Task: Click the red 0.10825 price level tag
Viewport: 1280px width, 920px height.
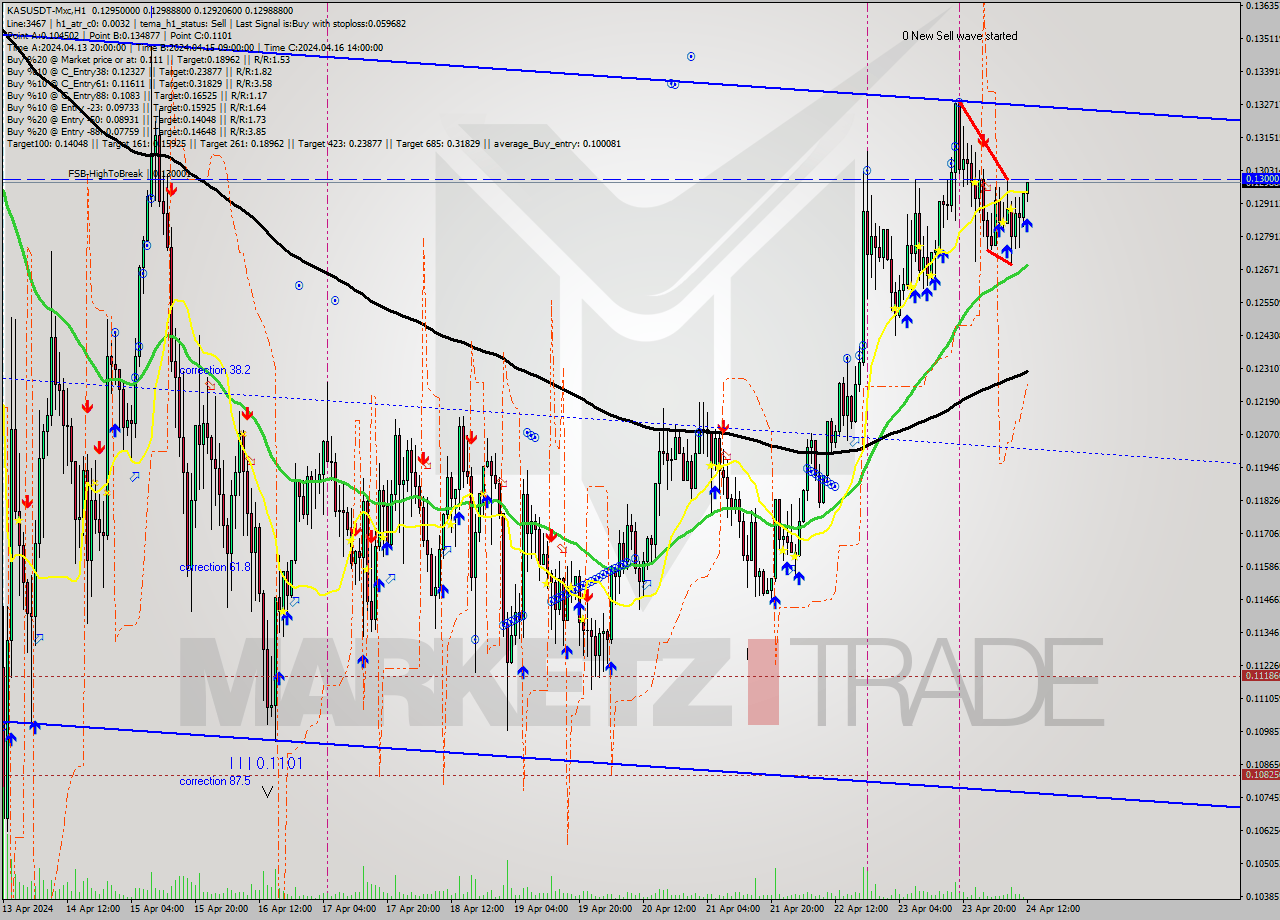Action: (1259, 774)
